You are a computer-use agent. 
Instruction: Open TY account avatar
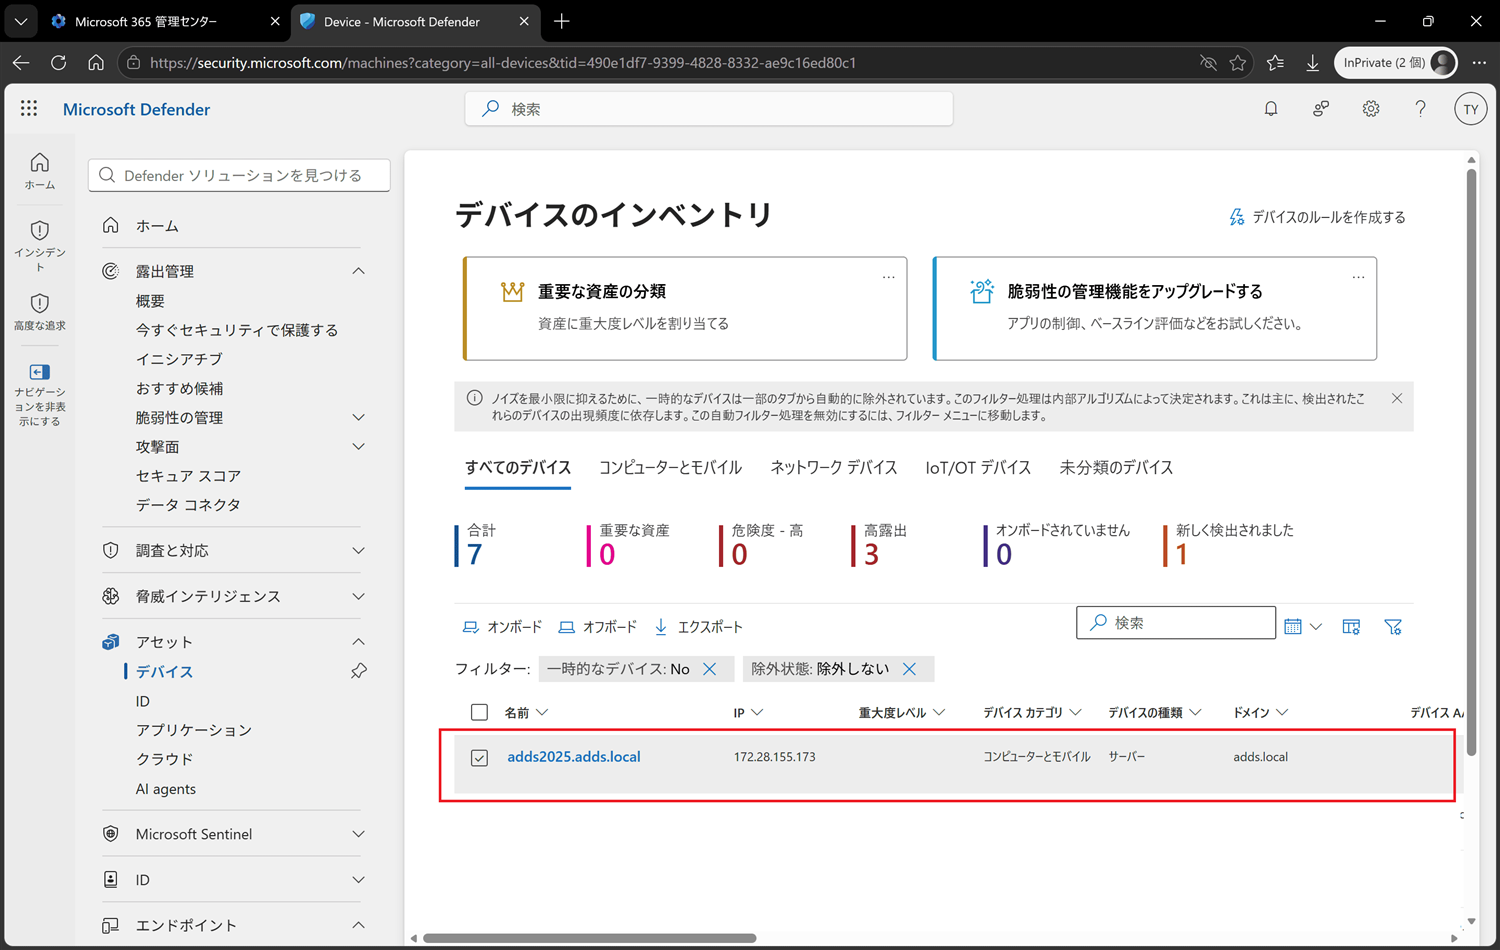(1470, 109)
